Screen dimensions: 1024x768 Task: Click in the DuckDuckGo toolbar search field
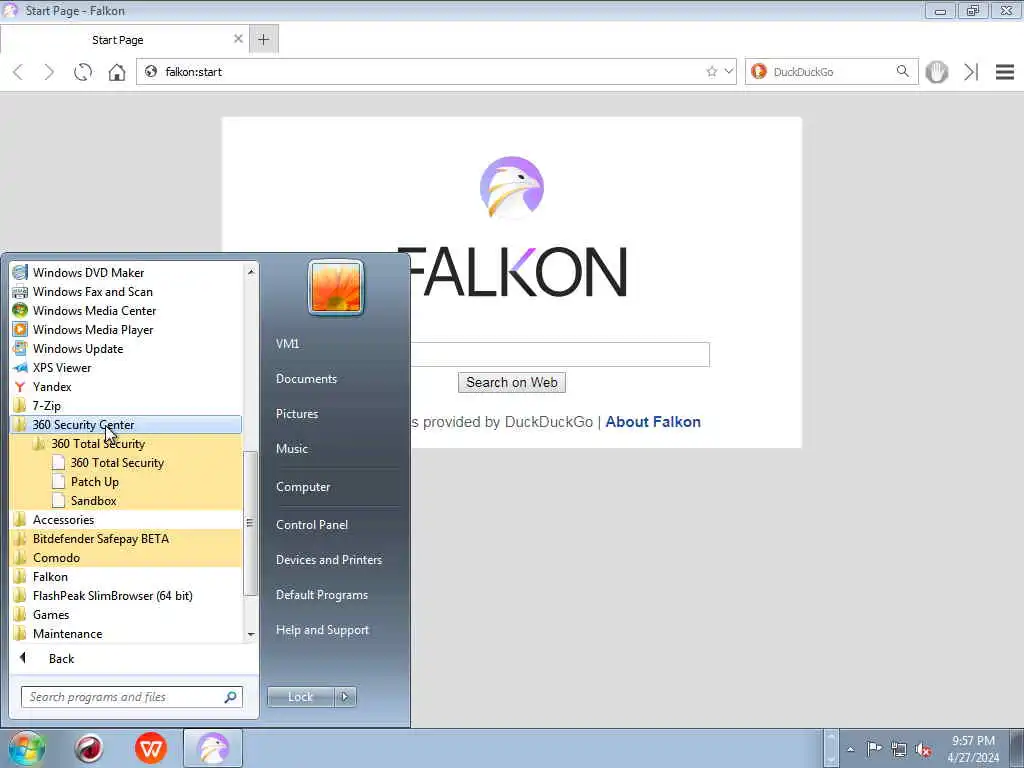coord(831,72)
